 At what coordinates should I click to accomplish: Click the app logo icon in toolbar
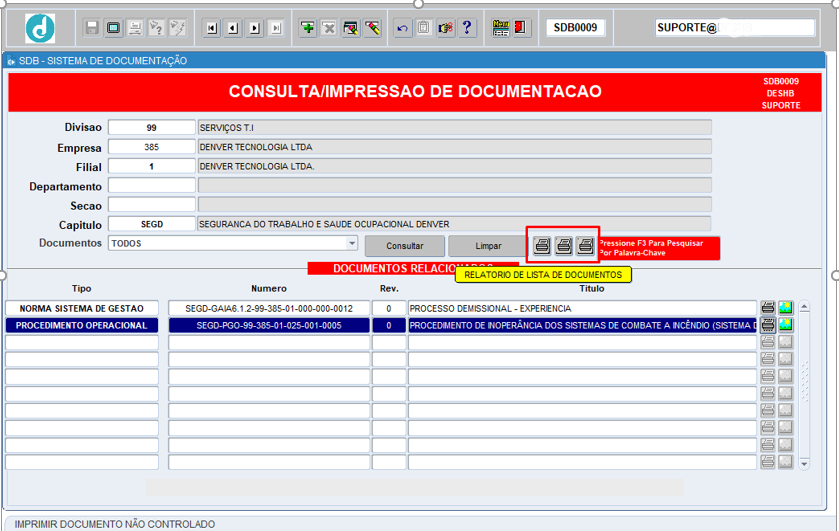(x=40, y=28)
